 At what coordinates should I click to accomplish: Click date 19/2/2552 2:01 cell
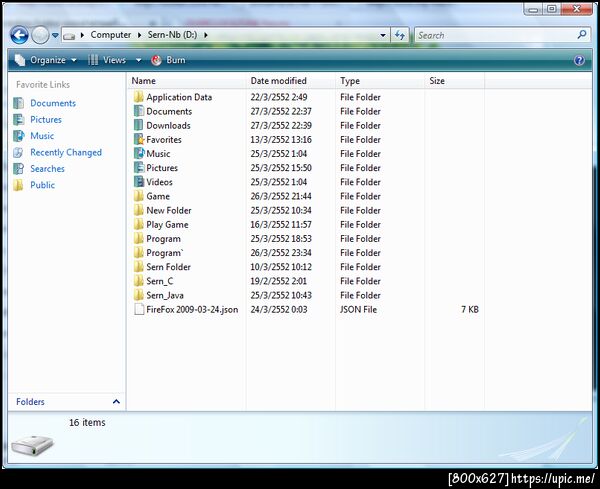tap(279, 281)
